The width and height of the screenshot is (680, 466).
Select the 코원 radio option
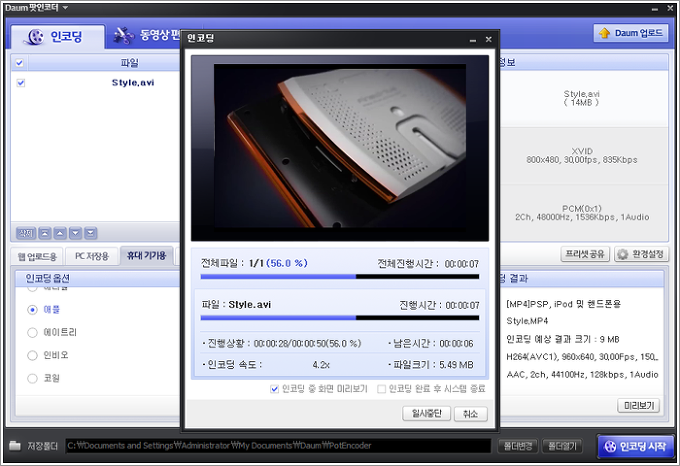coord(33,378)
